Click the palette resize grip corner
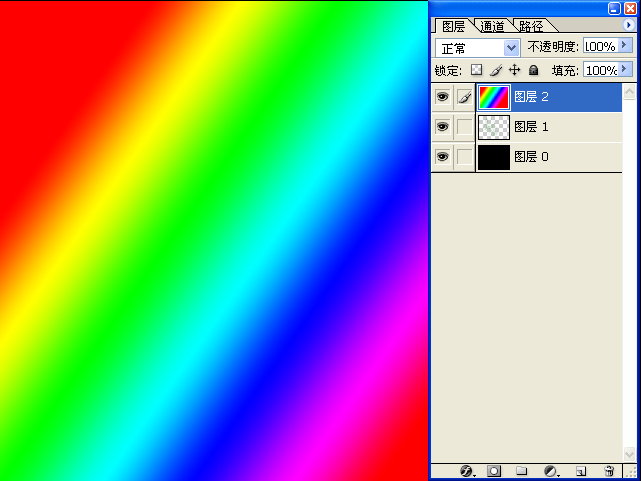Viewport: 641px width, 481px height. 632,472
